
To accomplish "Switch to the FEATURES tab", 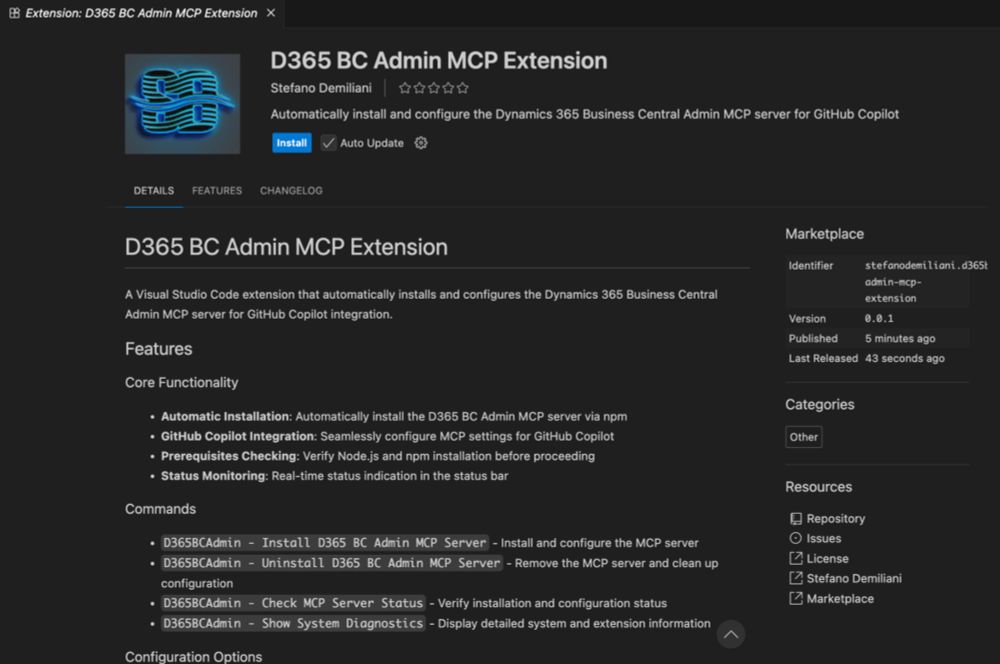I will click(217, 191).
